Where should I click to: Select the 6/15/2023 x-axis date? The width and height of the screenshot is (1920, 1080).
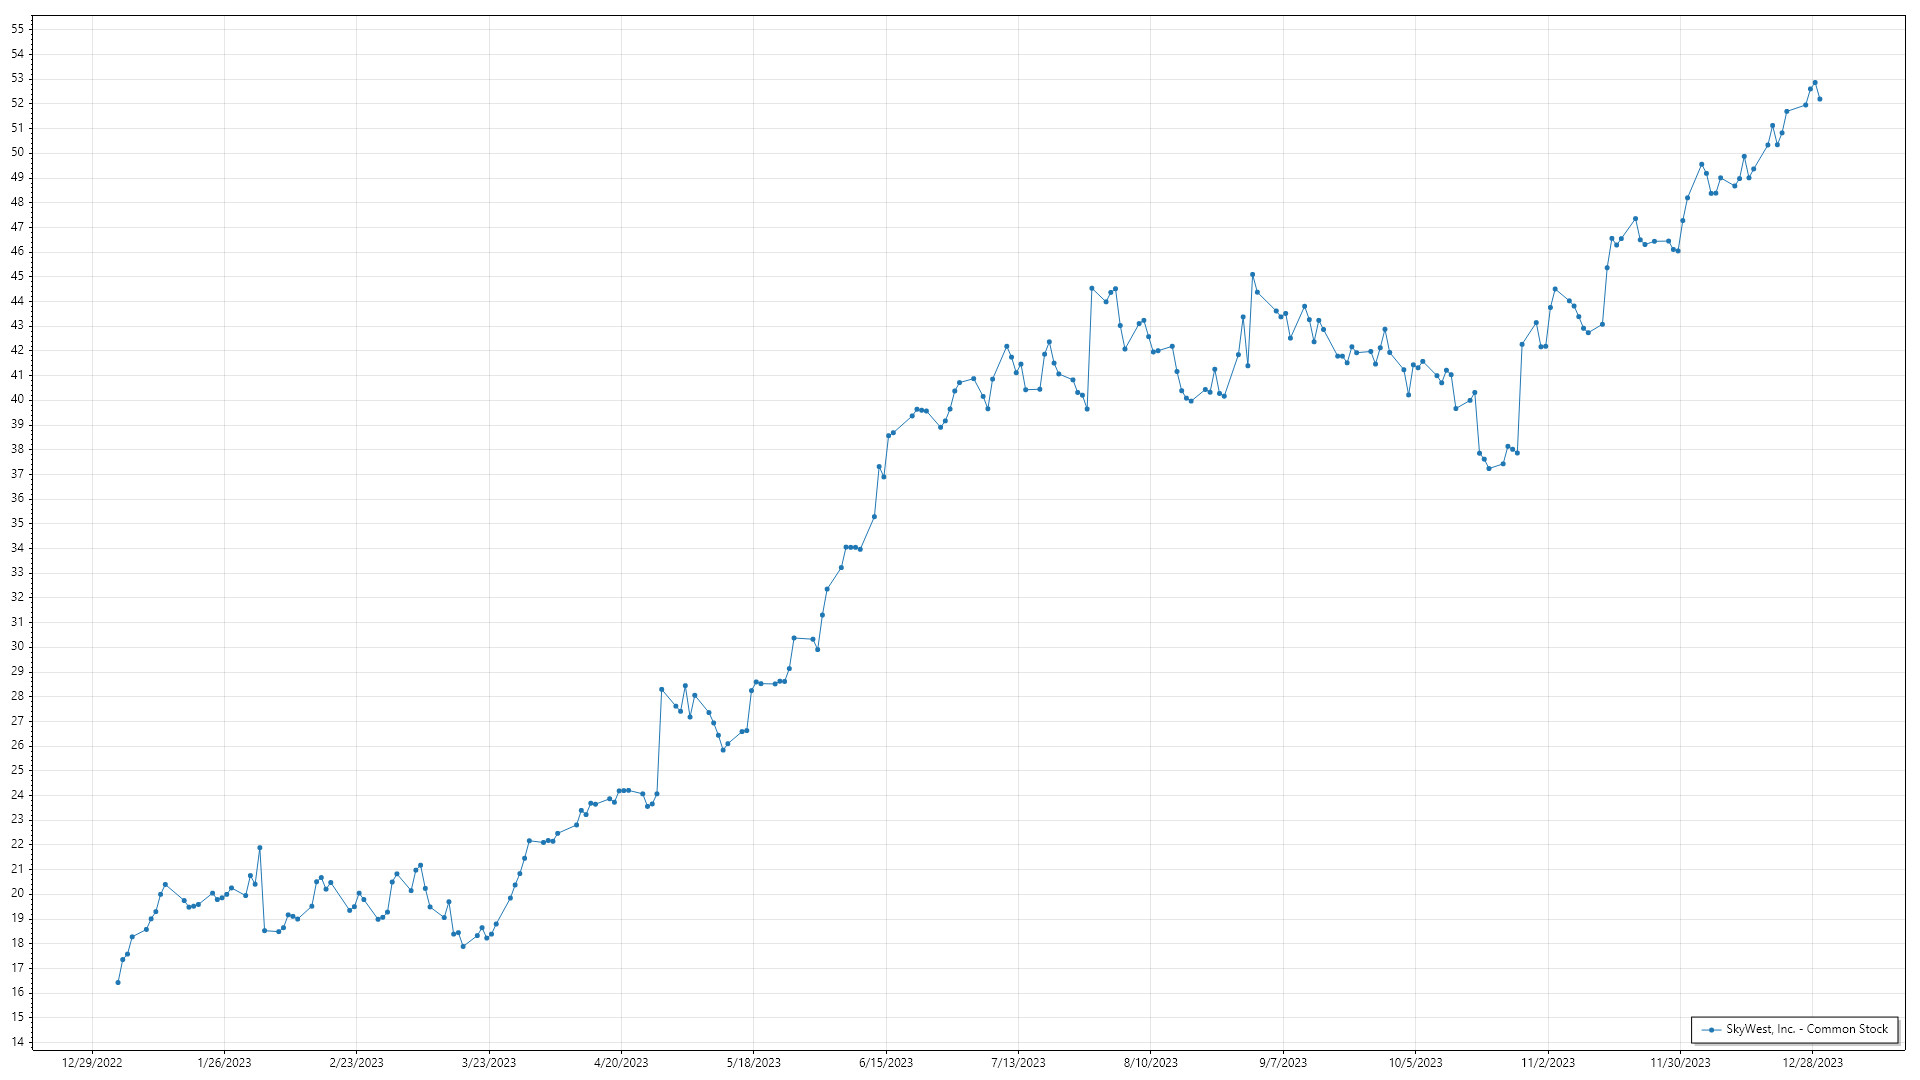pyautogui.click(x=886, y=1063)
